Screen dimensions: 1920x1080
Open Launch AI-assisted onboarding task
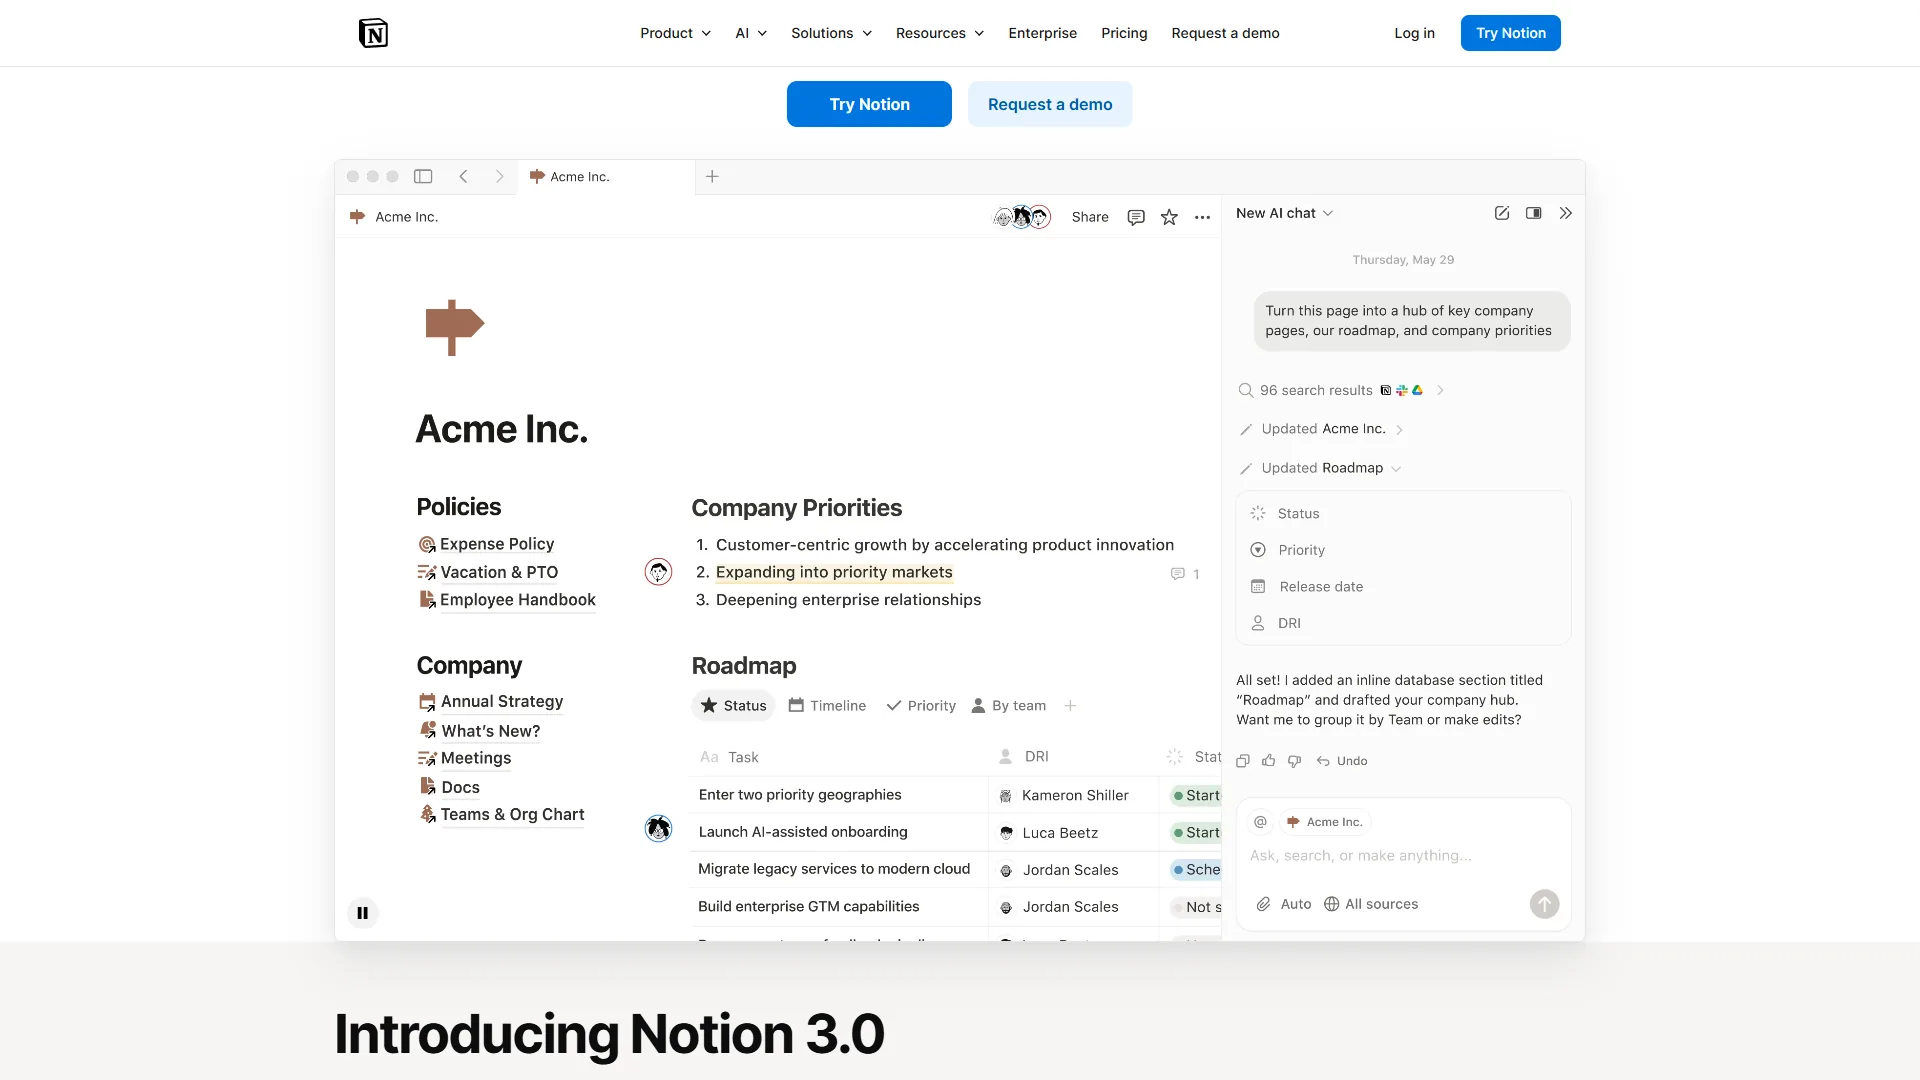pos(803,832)
